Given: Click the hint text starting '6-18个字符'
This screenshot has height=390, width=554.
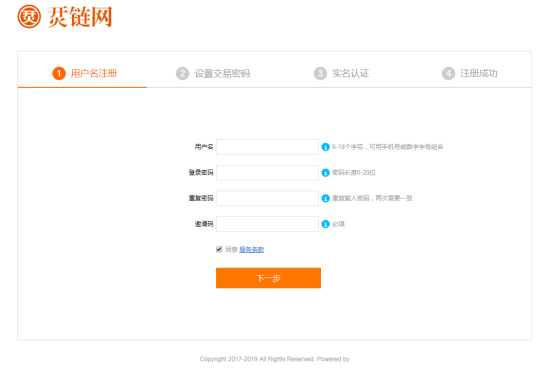Looking at the screenshot, I should (x=388, y=147).
